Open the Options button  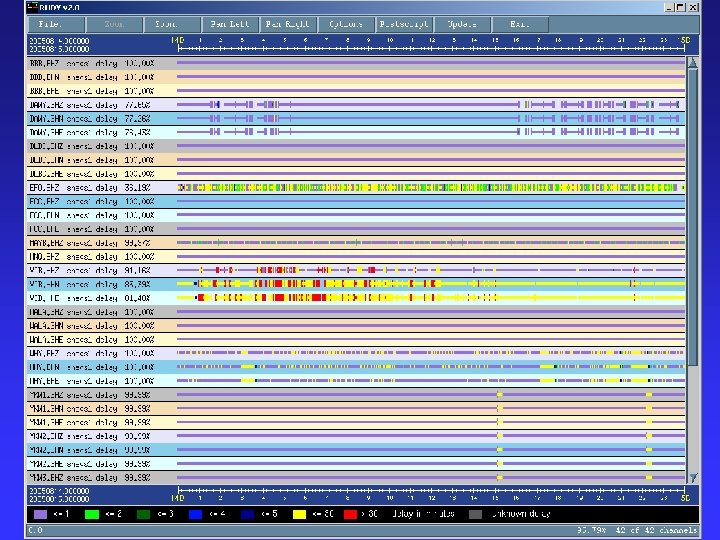pyautogui.click(x=346, y=24)
